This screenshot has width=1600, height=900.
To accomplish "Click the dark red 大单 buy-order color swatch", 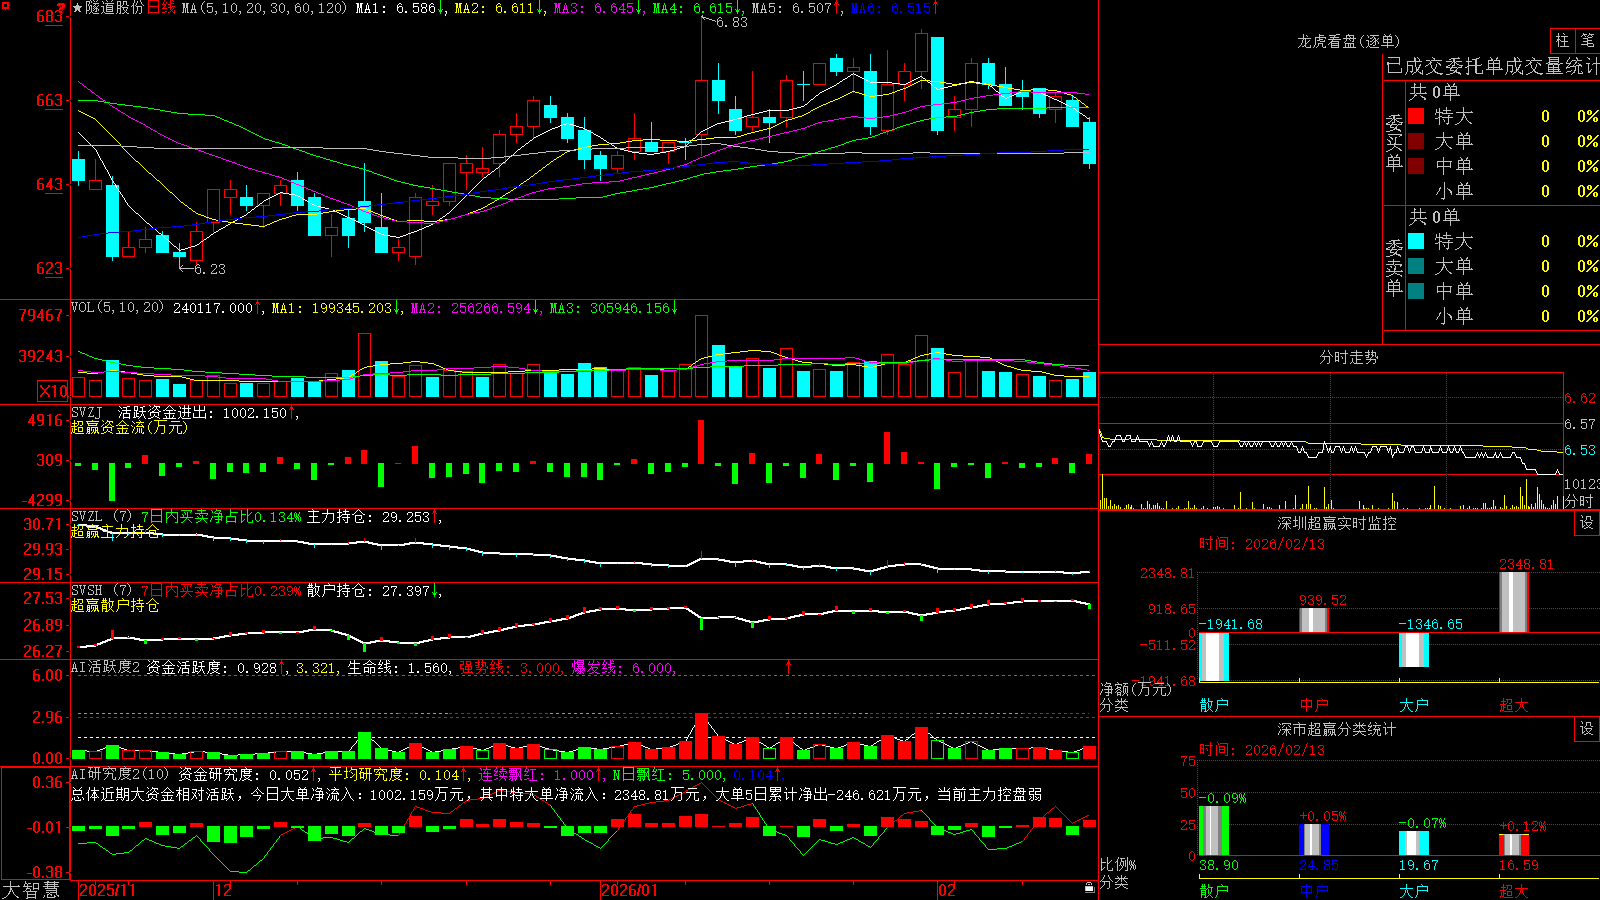I will pyautogui.click(x=1416, y=141).
